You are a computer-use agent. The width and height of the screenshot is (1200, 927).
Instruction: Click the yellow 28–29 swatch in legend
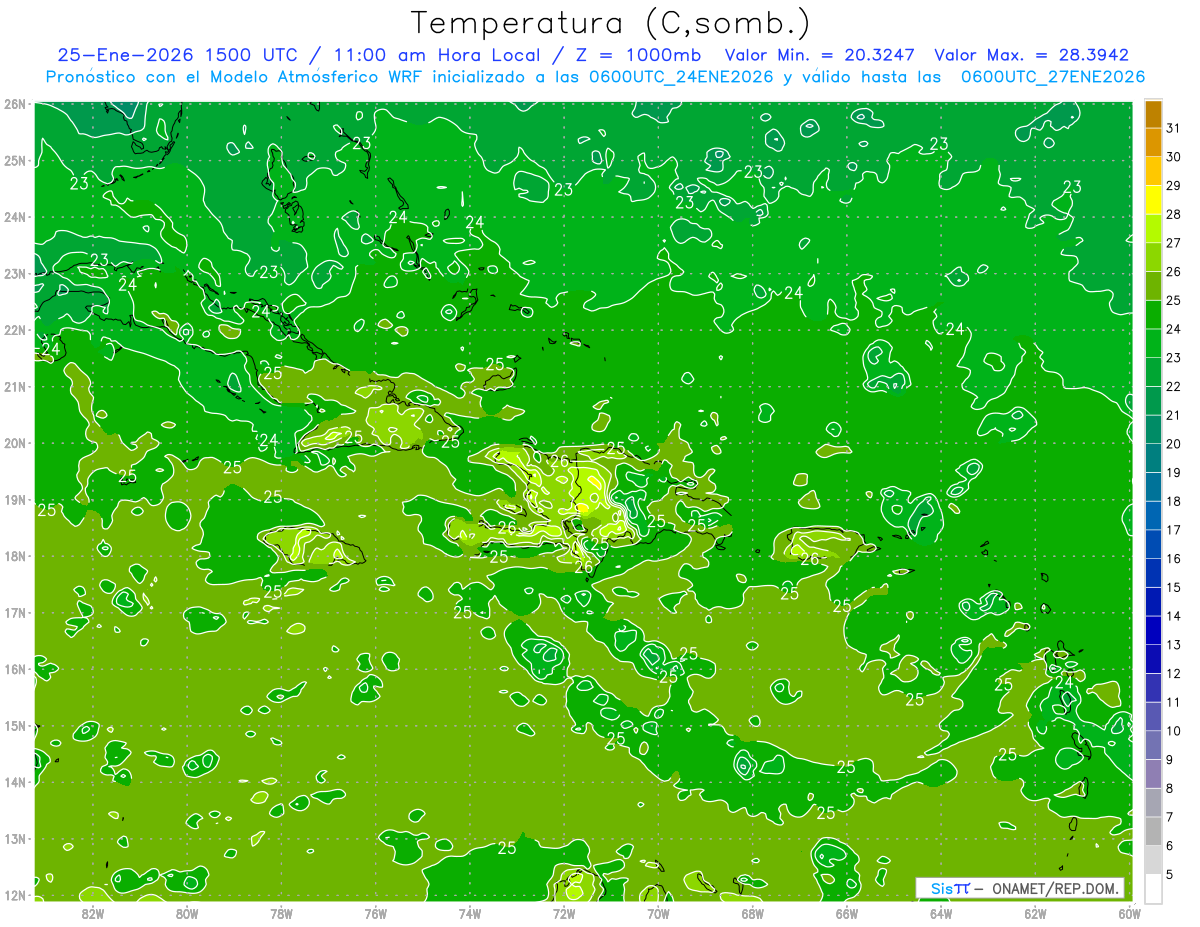coord(1153,199)
